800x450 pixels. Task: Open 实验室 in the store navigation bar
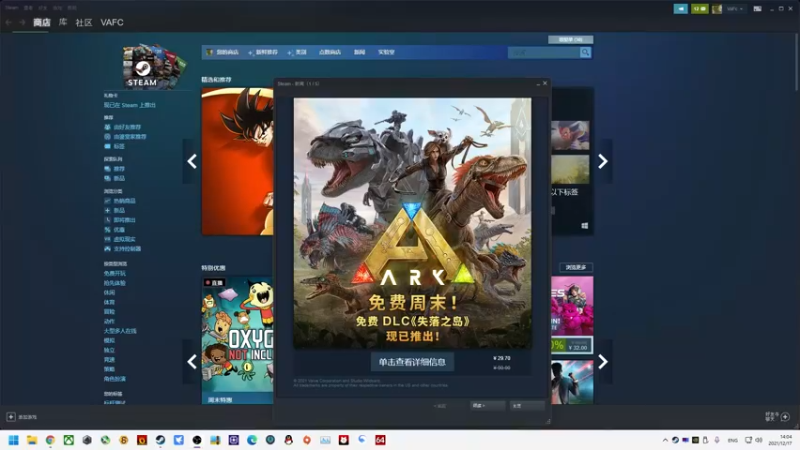pyautogui.click(x=386, y=52)
